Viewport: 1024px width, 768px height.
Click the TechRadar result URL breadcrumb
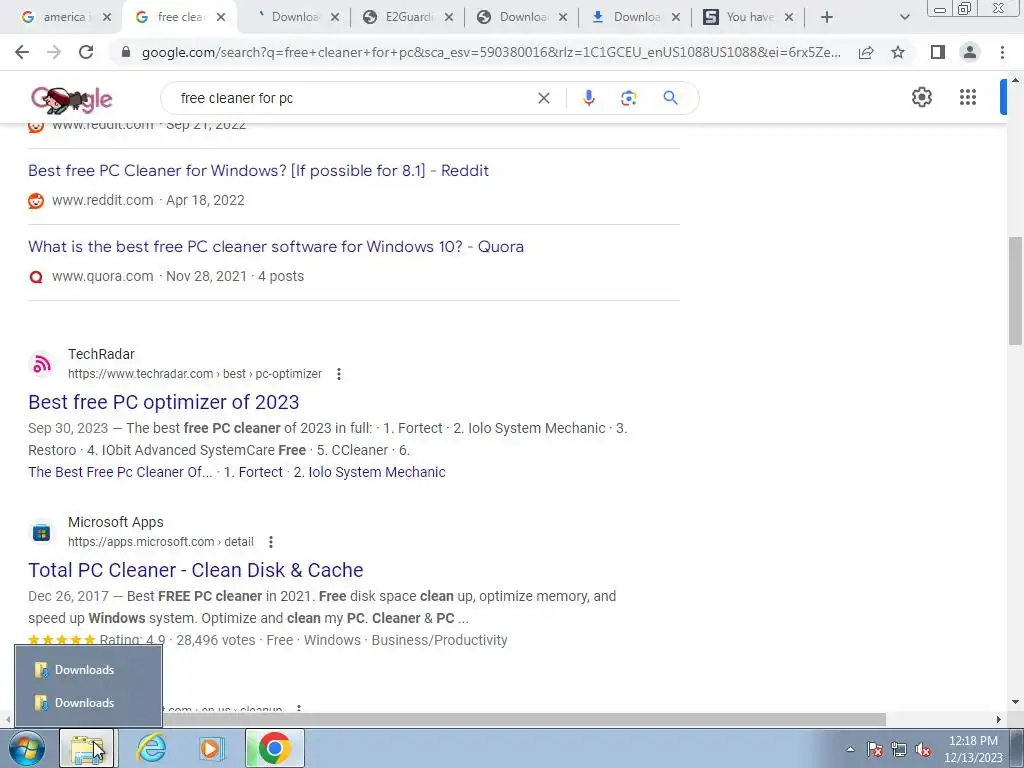click(195, 374)
